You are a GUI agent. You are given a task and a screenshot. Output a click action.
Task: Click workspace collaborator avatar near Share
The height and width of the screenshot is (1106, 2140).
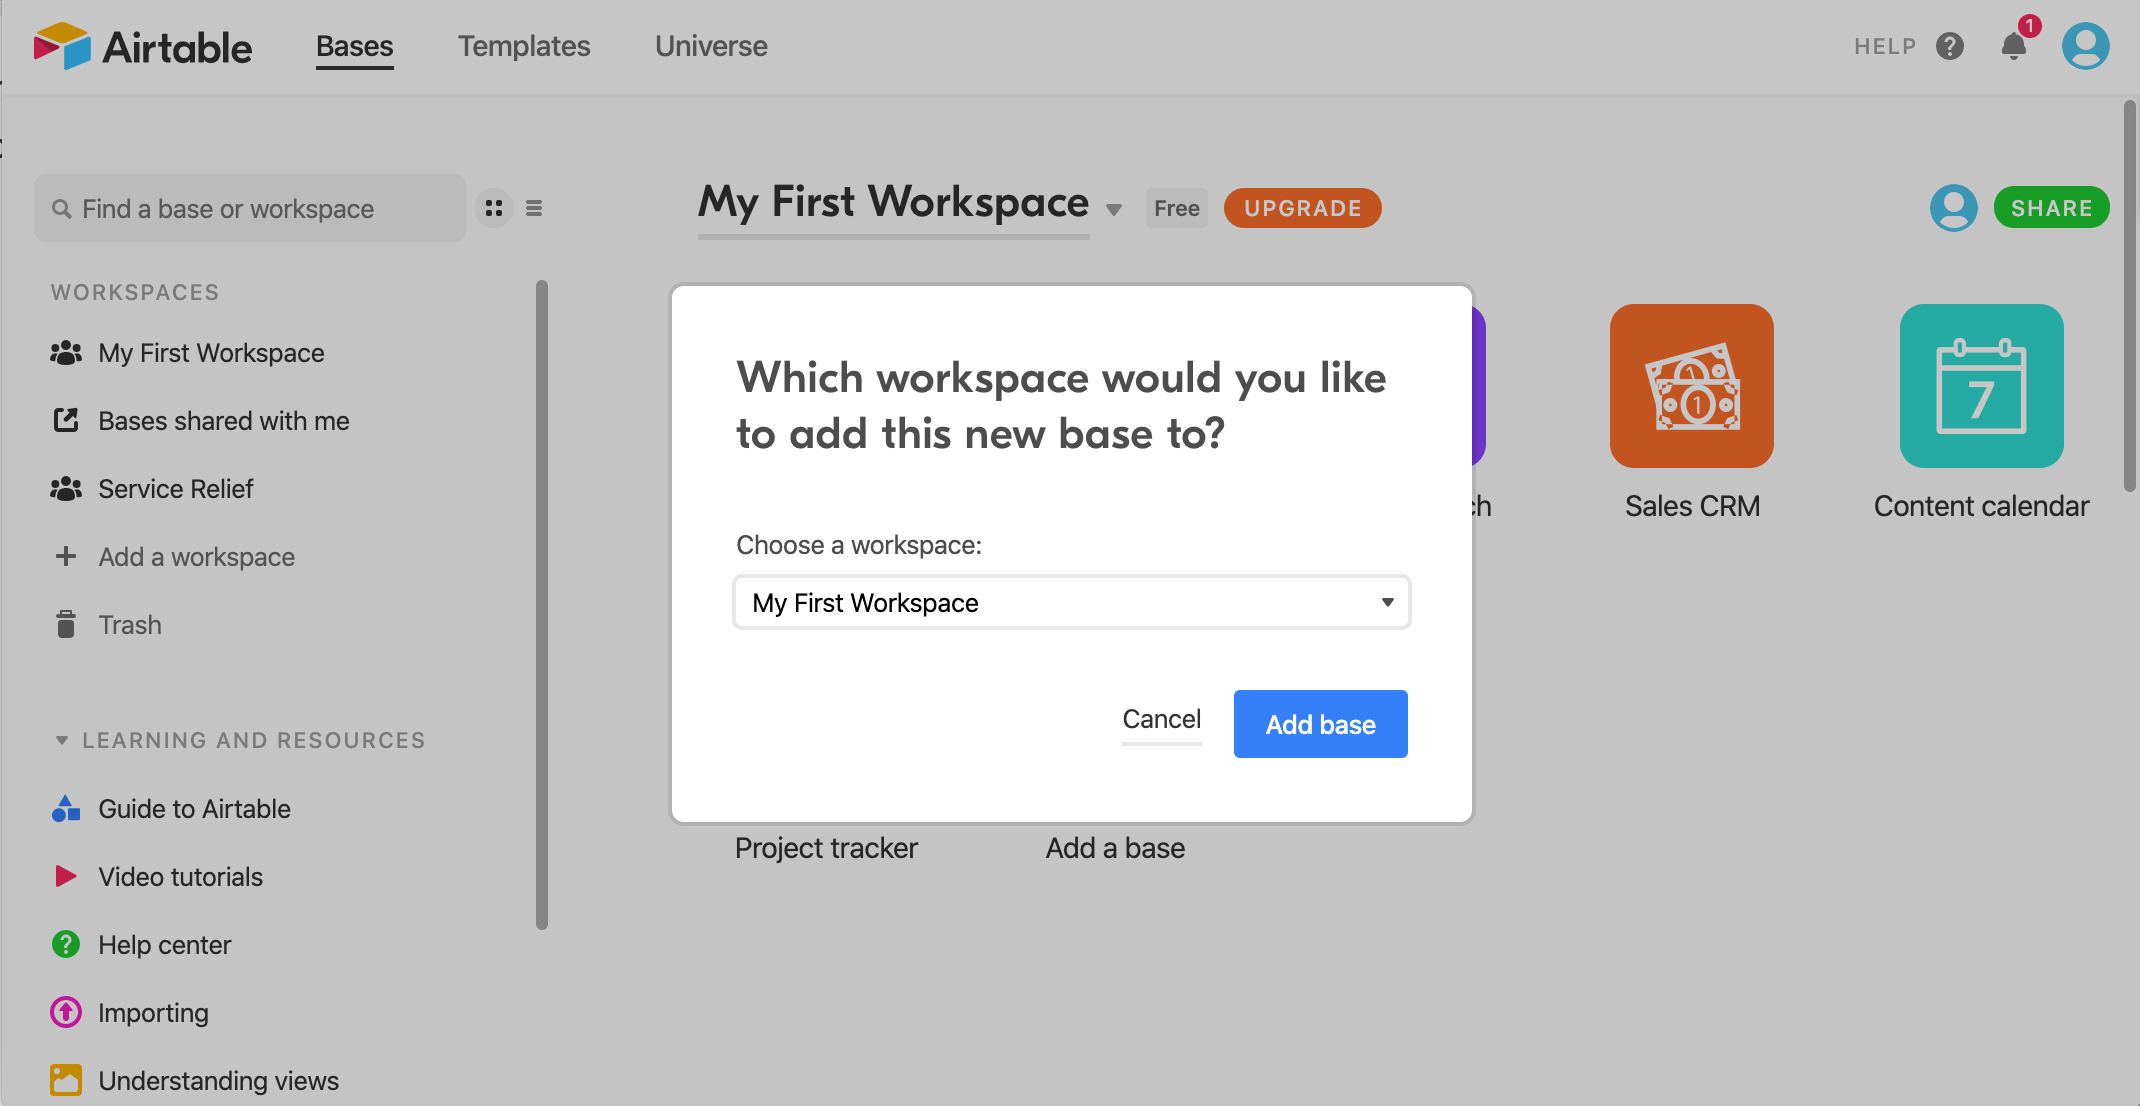(1953, 208)
